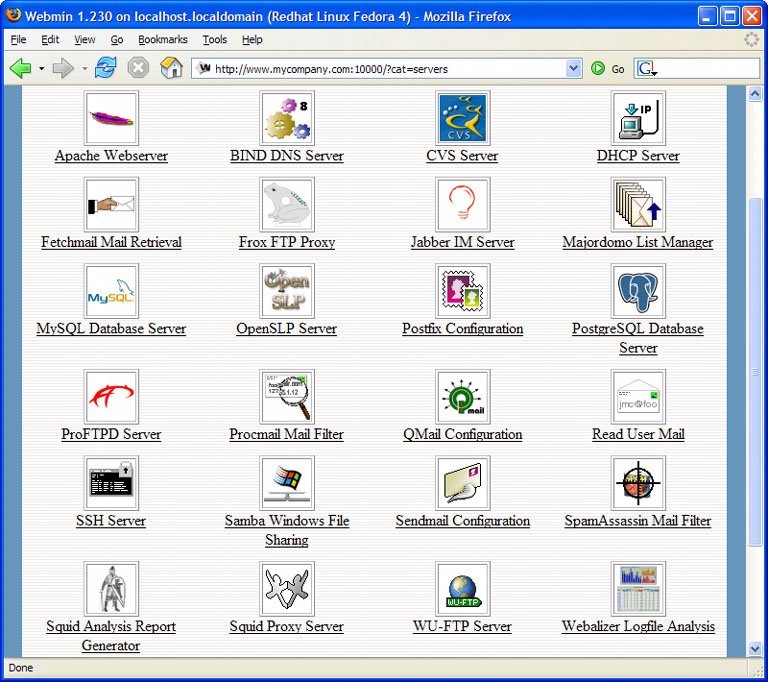
Task: Open the Webalizer Logfile Analysis link
Action: pyautogui.click(x=638, y=627)
